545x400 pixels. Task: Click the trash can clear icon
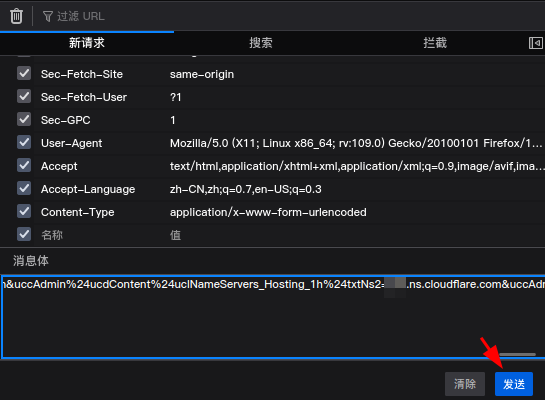coord(16,16)
